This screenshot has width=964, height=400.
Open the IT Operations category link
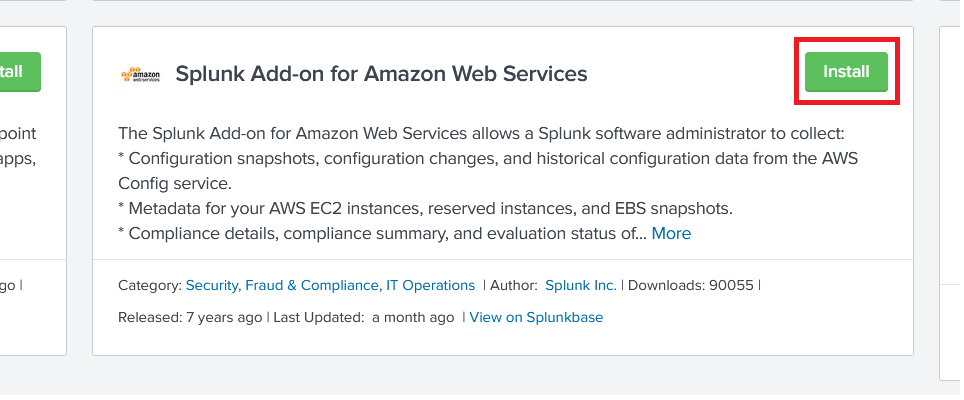(430, 285)
